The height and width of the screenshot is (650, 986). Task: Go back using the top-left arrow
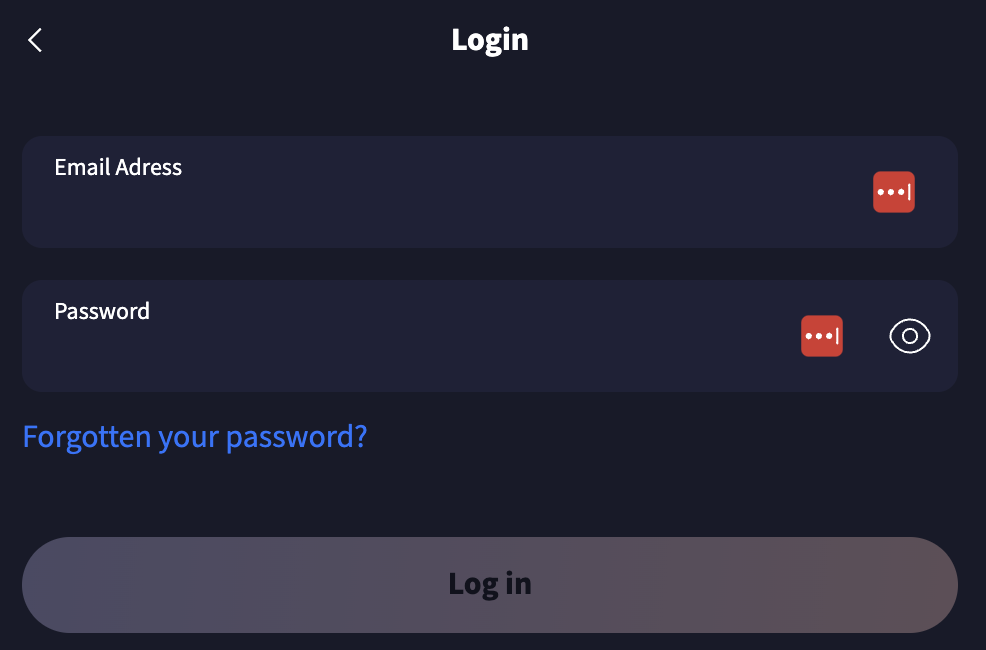tap(35, 40)
